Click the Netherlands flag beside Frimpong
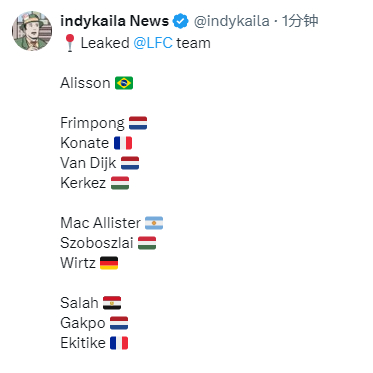 [x=138, y=123]
